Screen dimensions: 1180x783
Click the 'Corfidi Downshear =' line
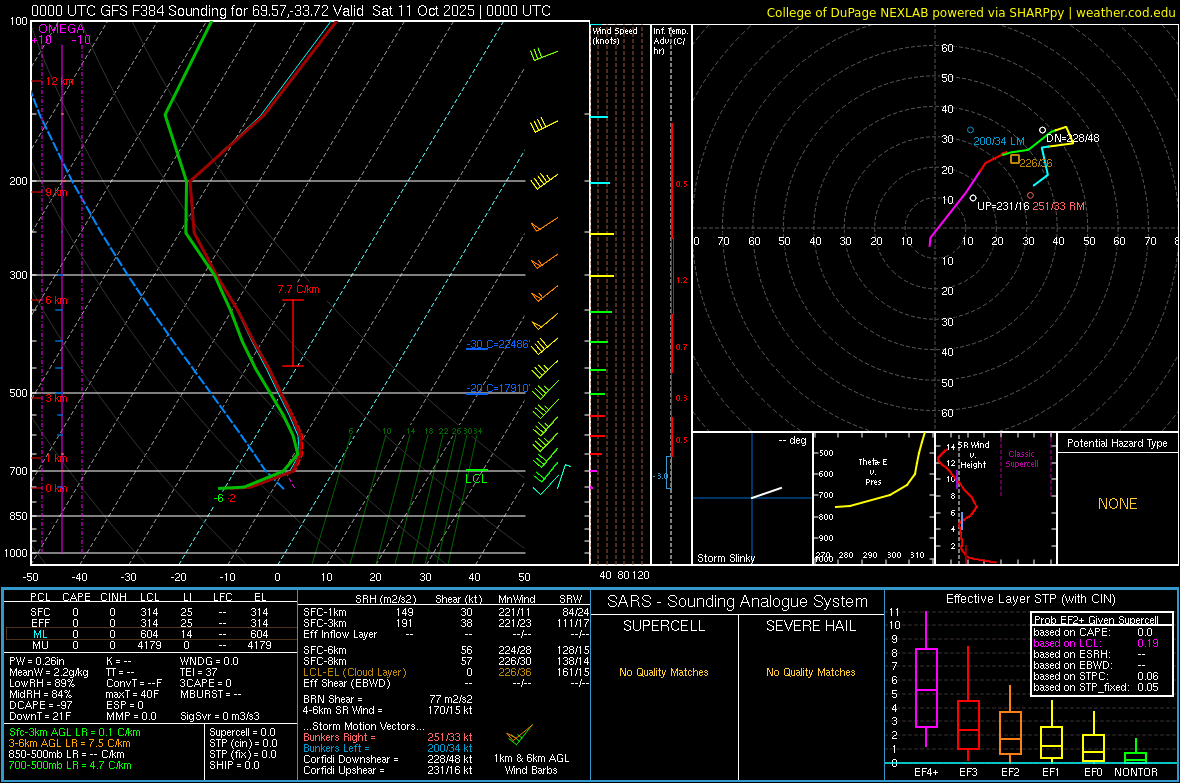click(388, 759)
